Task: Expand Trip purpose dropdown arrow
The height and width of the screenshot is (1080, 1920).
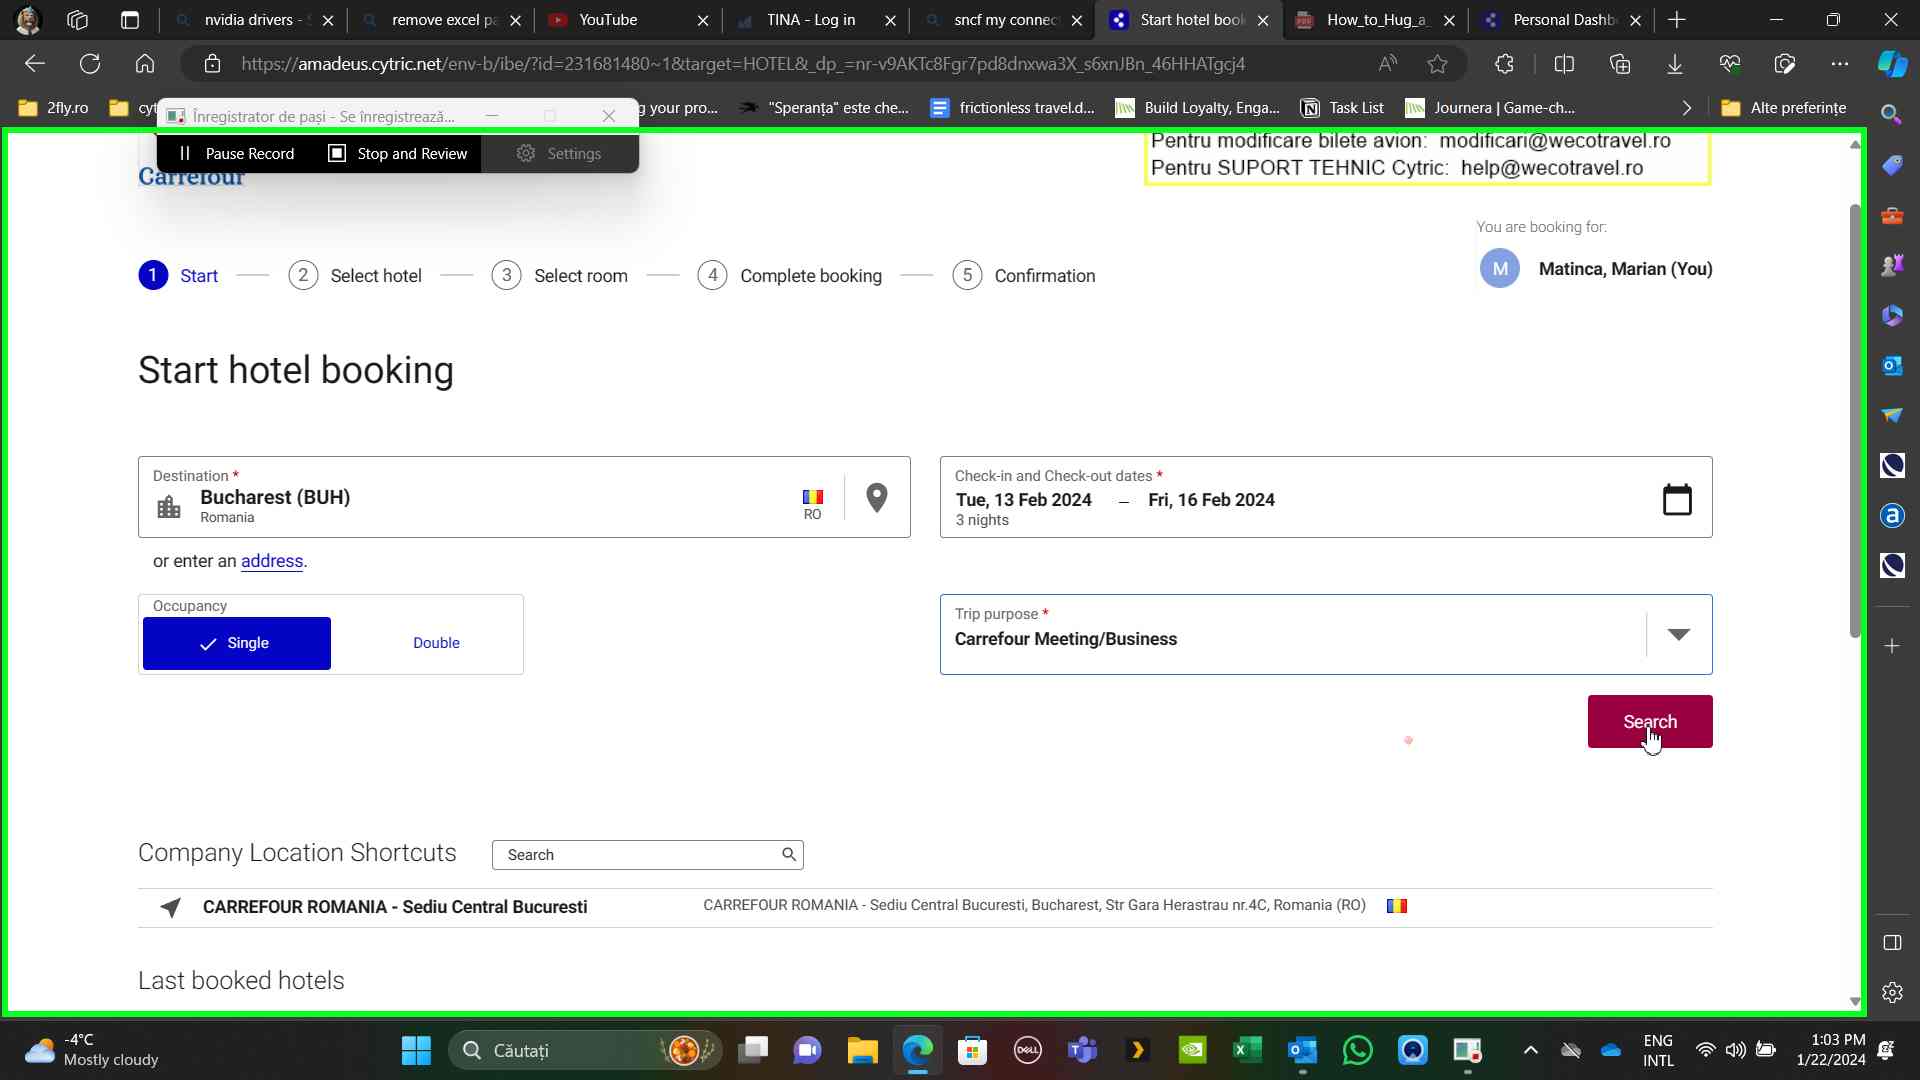Action: click(x=1679, y=635)
